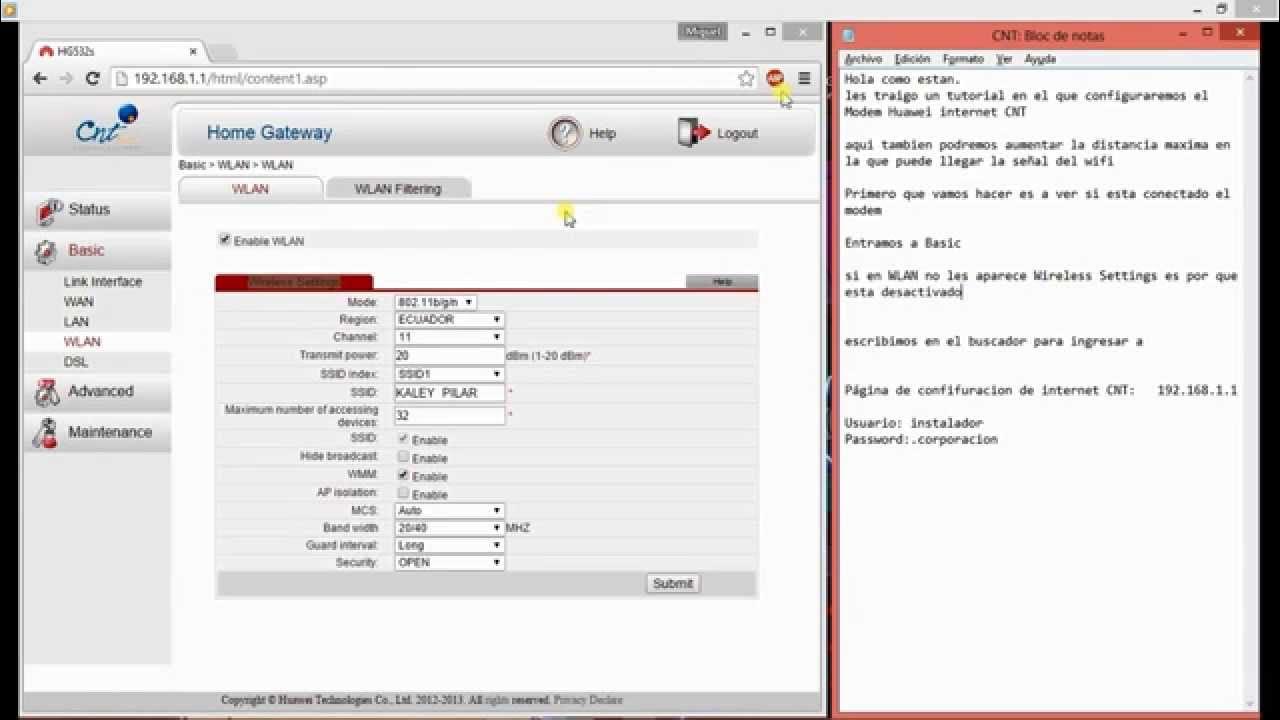
Task: Click Help button in Wireless Settings header
Action: tap(722, 283)
